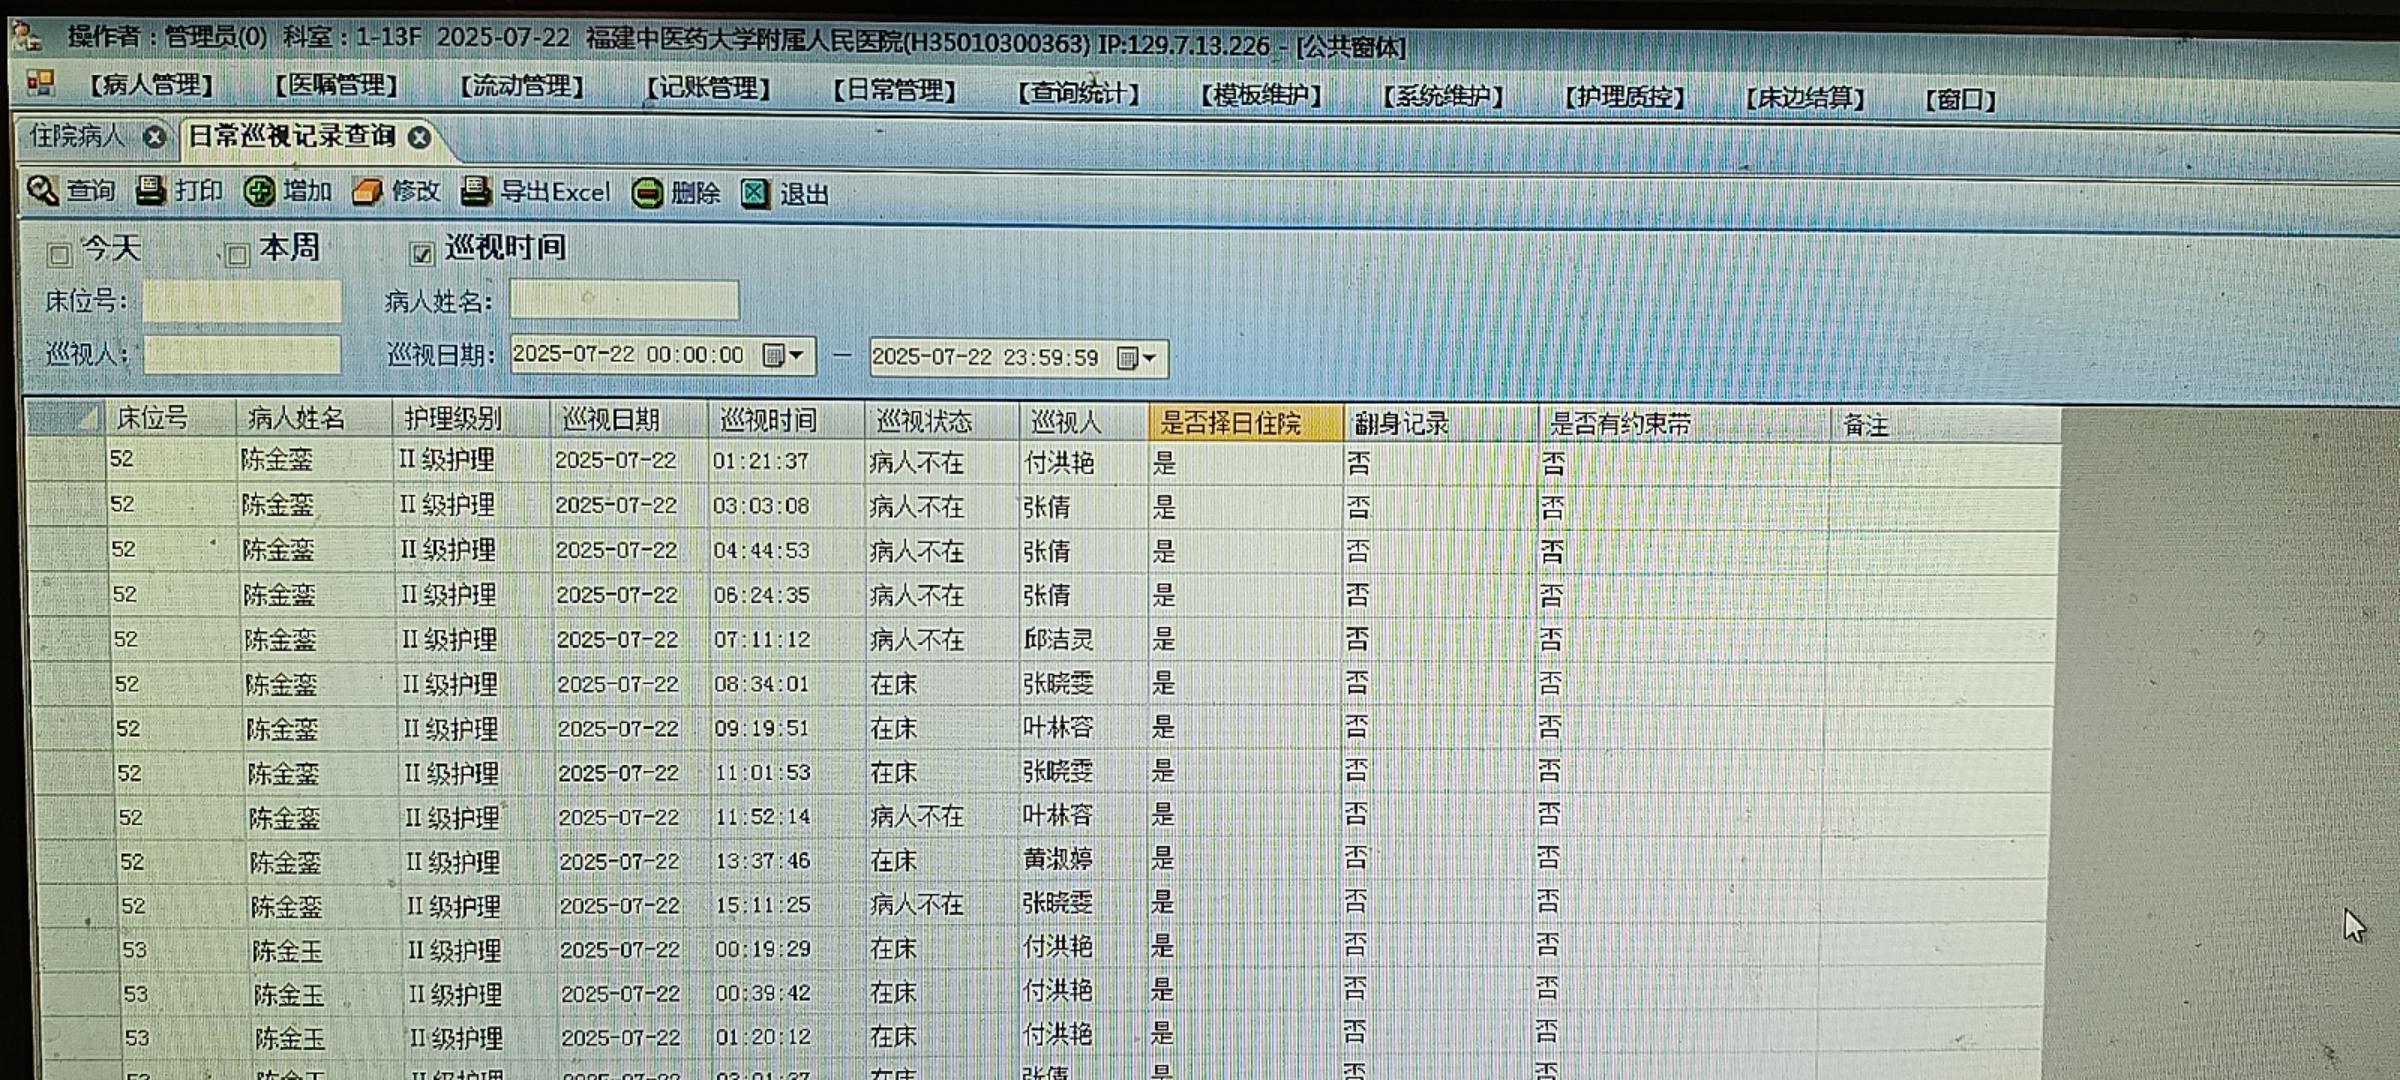Enable the 本周 checkbox
The width and height of the screenshot is (2400, 1080).
click(237, 256)
